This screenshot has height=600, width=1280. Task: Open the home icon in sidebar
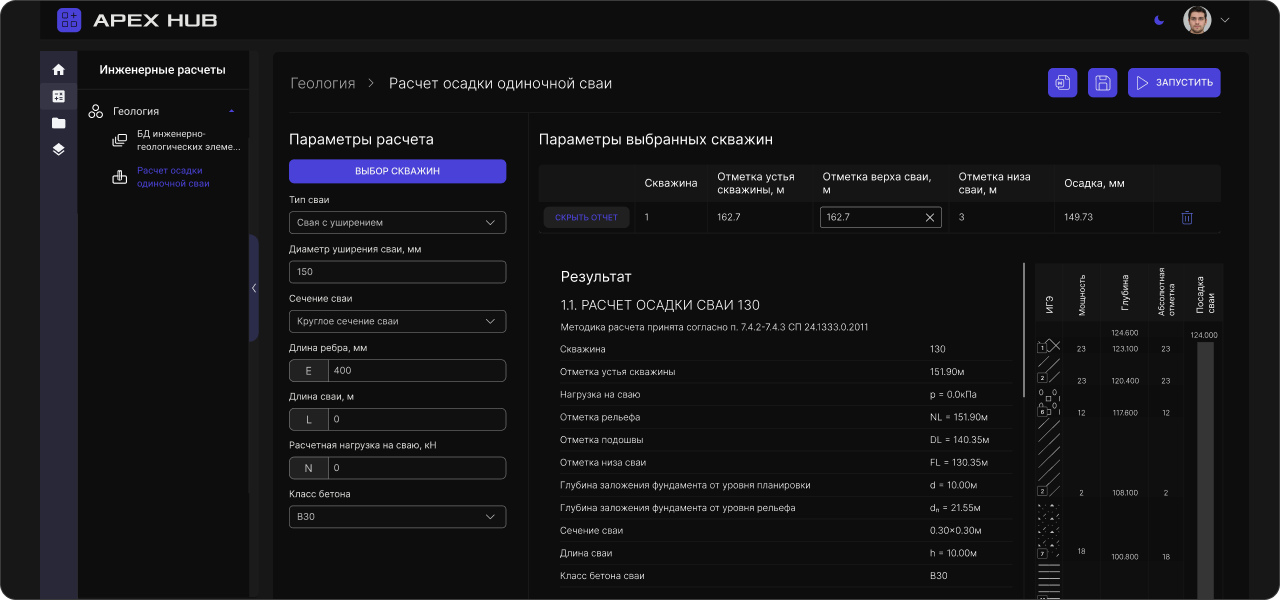coord(58,70)
